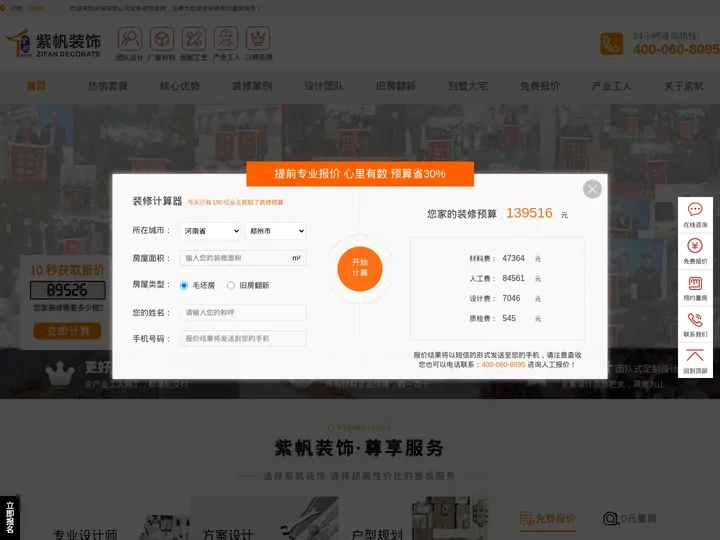Viewport: 720px width, 540px height.
Task: Click the 厂家材料 cube icon
Action: [x=162, y=39]
